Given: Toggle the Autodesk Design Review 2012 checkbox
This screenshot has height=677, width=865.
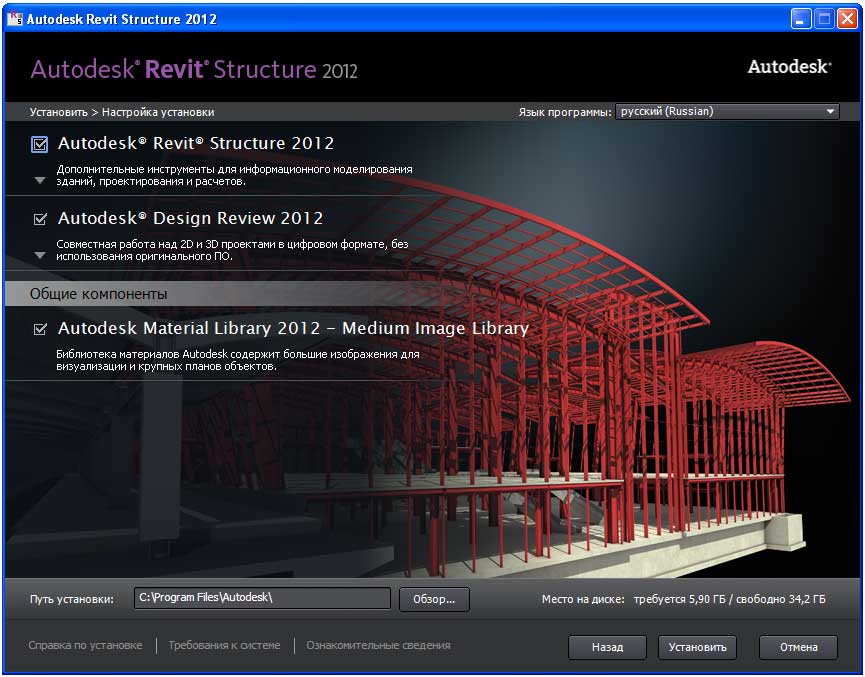Looking at the screenshot, I should [40, 219].
